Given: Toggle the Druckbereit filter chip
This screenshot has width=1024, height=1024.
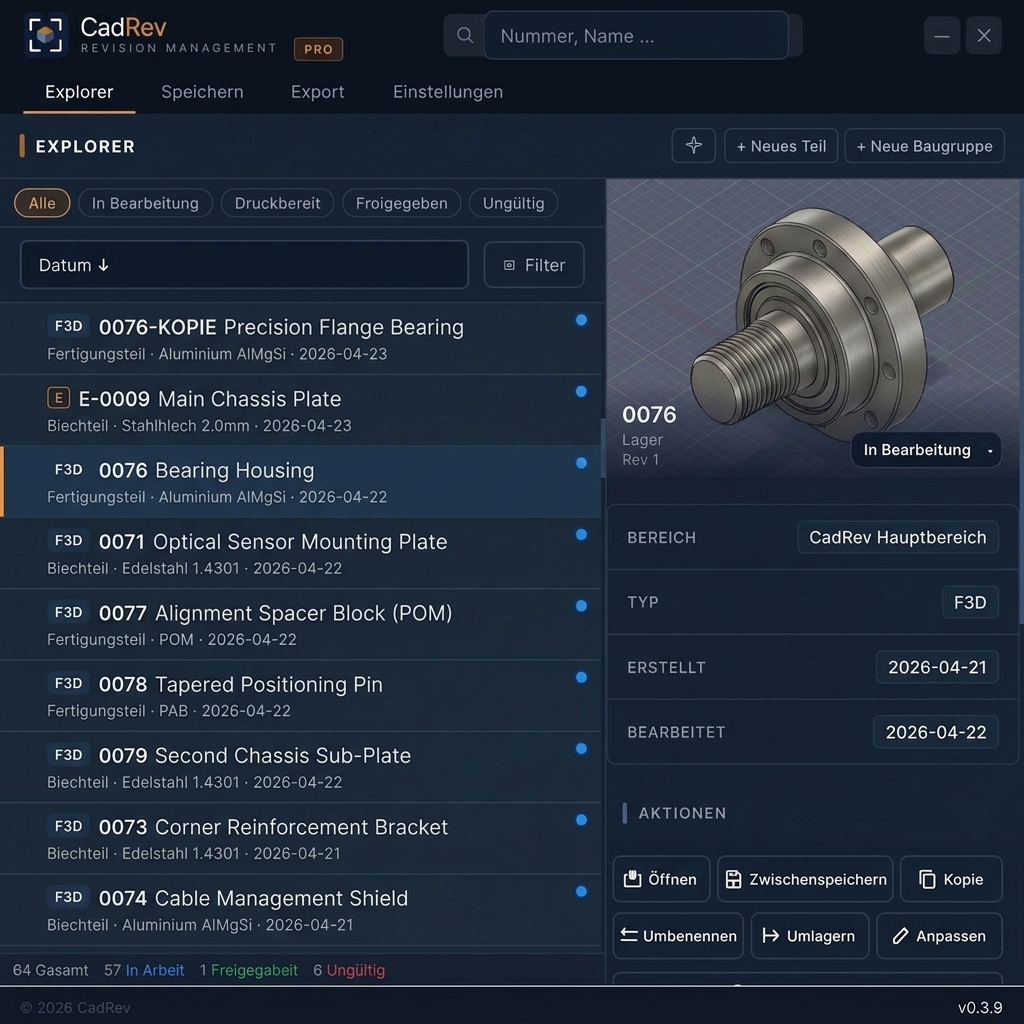Looking at the screenshot, I should [x=278, y=203].
